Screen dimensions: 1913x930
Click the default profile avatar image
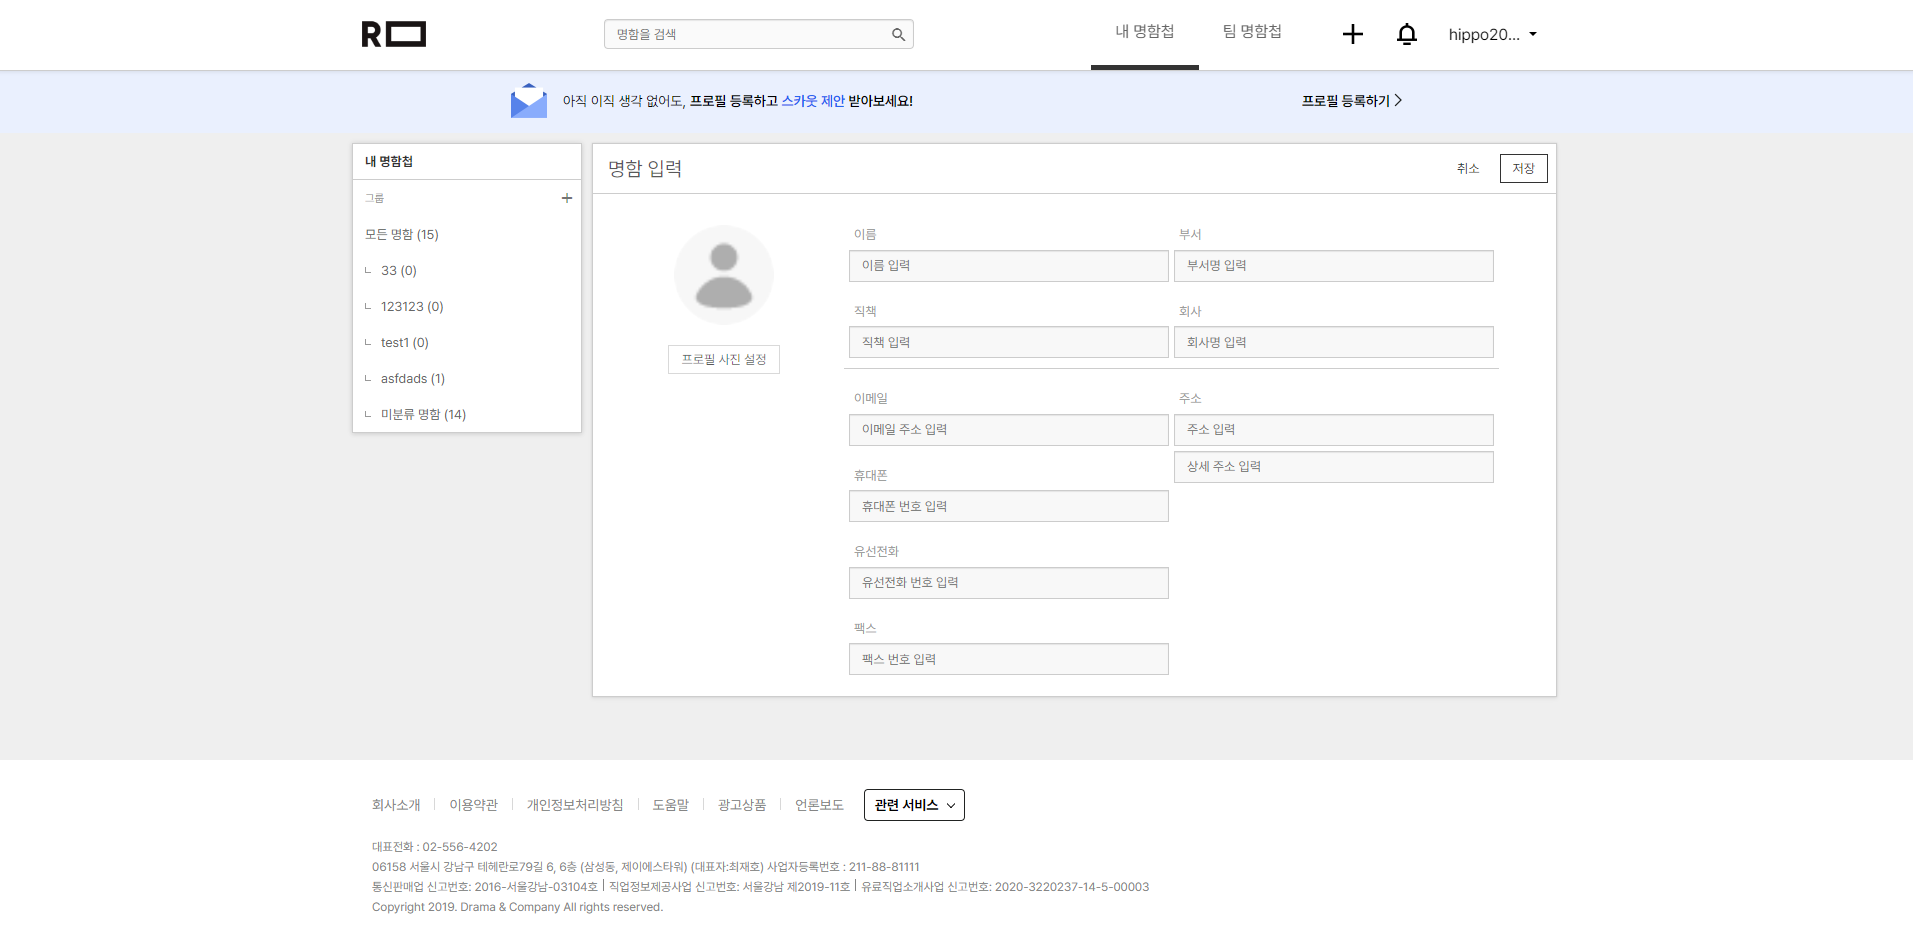point(724,275)
